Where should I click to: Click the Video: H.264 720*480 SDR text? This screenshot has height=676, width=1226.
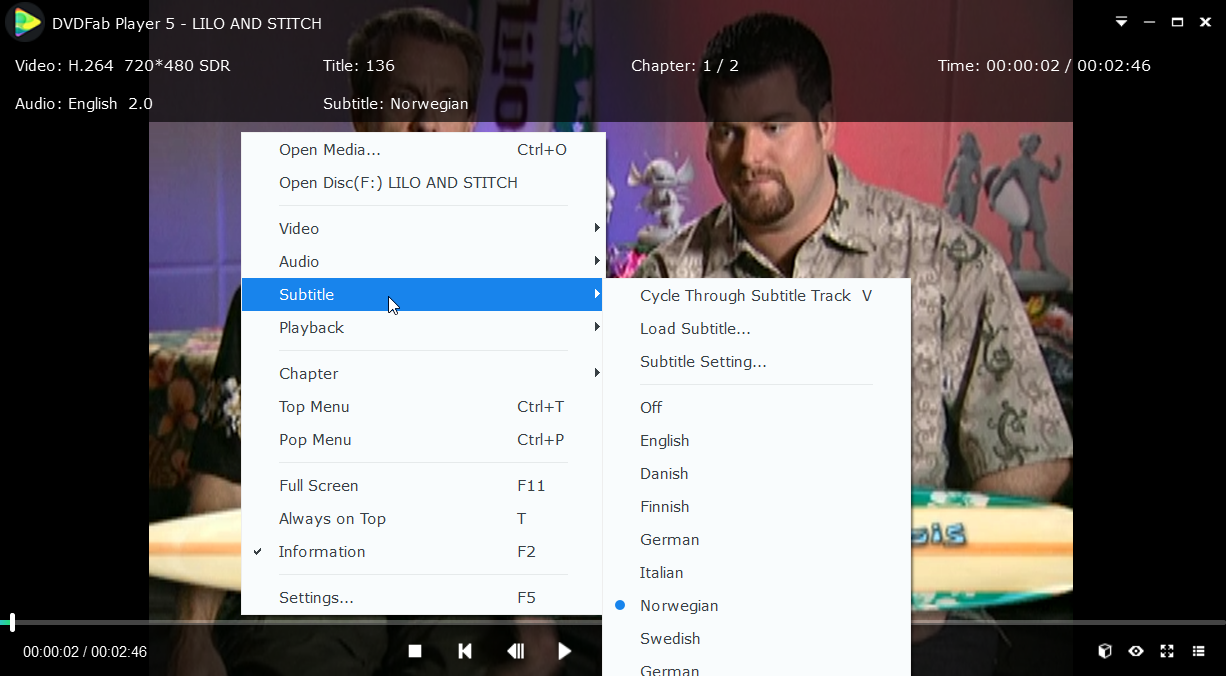(x=122, y=66)
